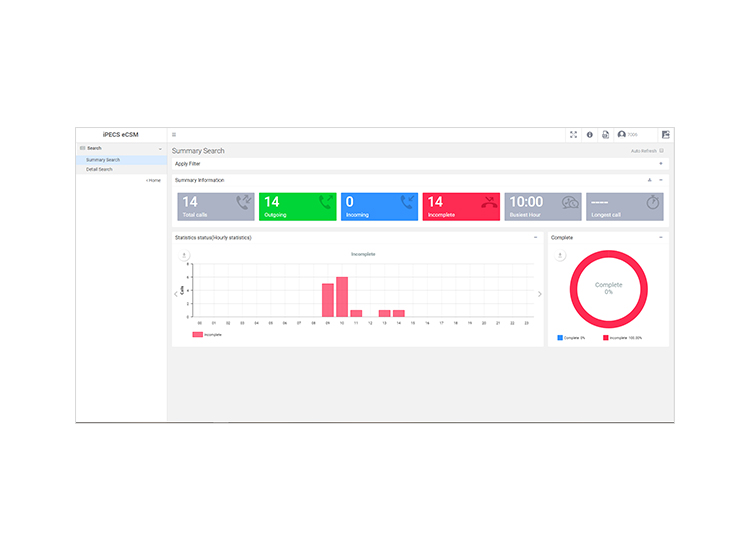
Task: Toggle fullscreen using the expand arrows icon
Action: pyautogui.click(x=574, y=135)
